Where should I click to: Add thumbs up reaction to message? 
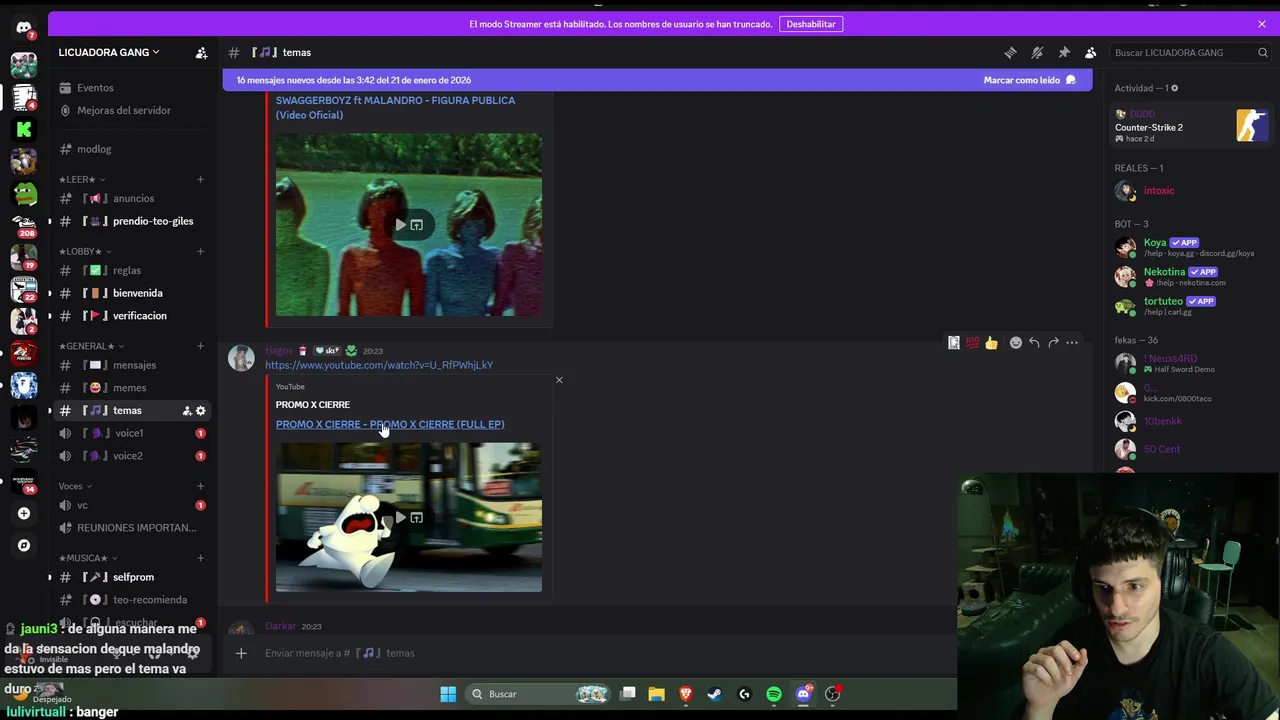click(x=991, y=343)
